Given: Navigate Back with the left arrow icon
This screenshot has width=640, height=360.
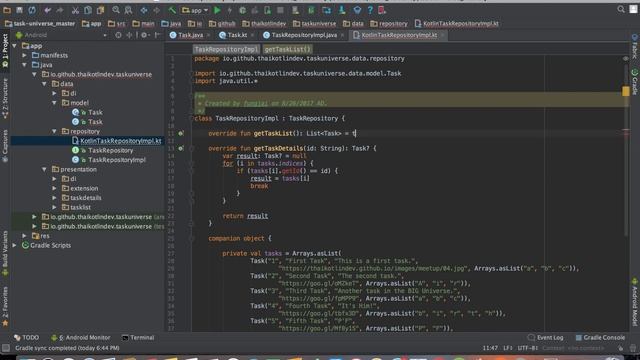Looking at the screenshot, I should pyautogui.click(x=144, y=10).
